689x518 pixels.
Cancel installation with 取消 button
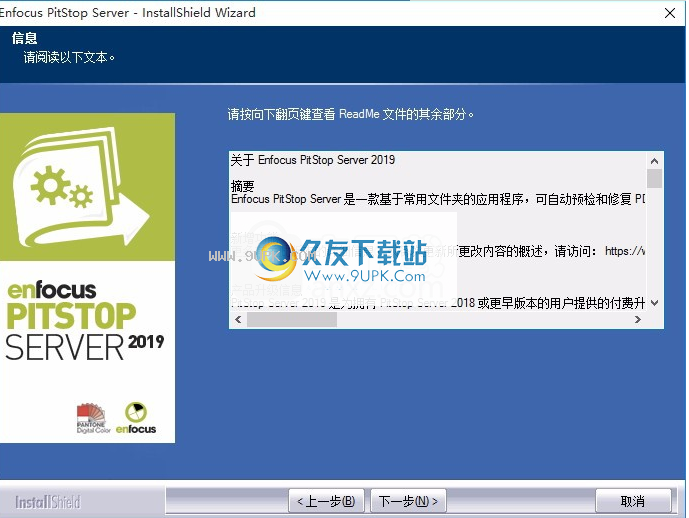[x=633, y=501]
